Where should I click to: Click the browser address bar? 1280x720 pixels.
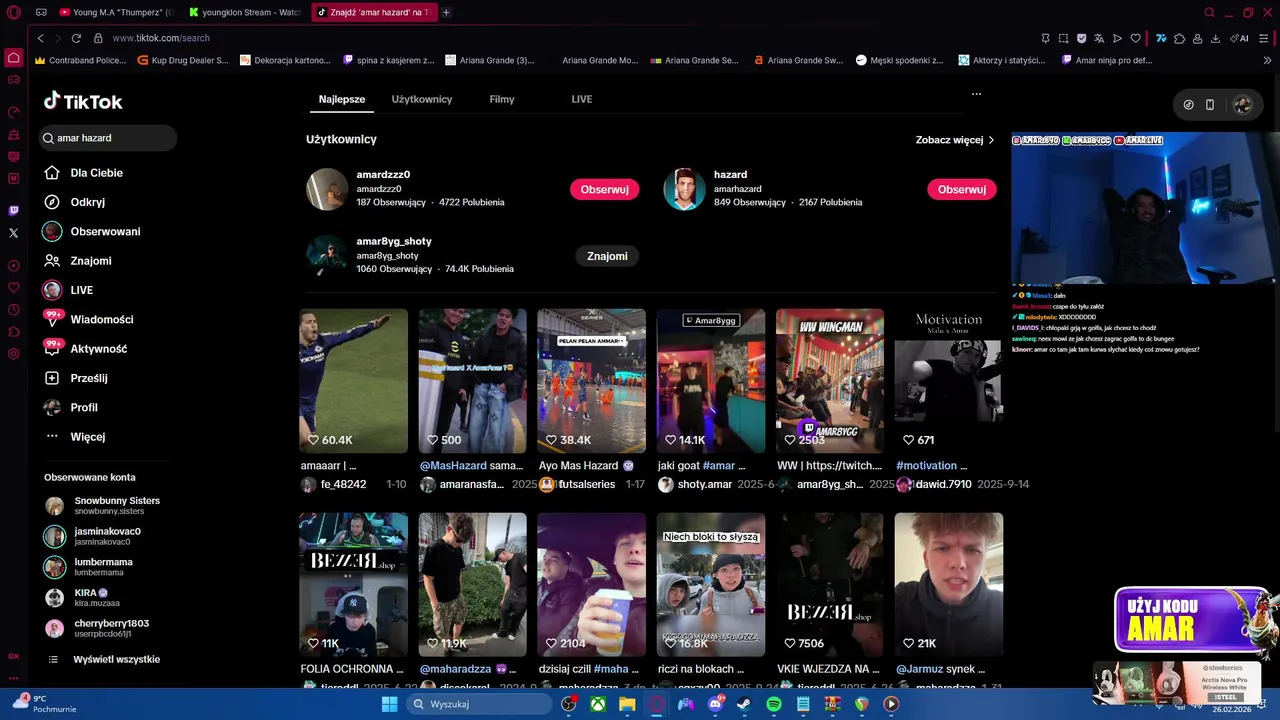560,38
